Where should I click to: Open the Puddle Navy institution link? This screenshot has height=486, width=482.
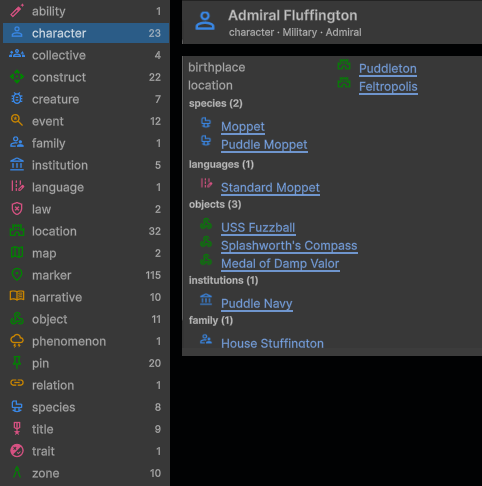point(257,304)
